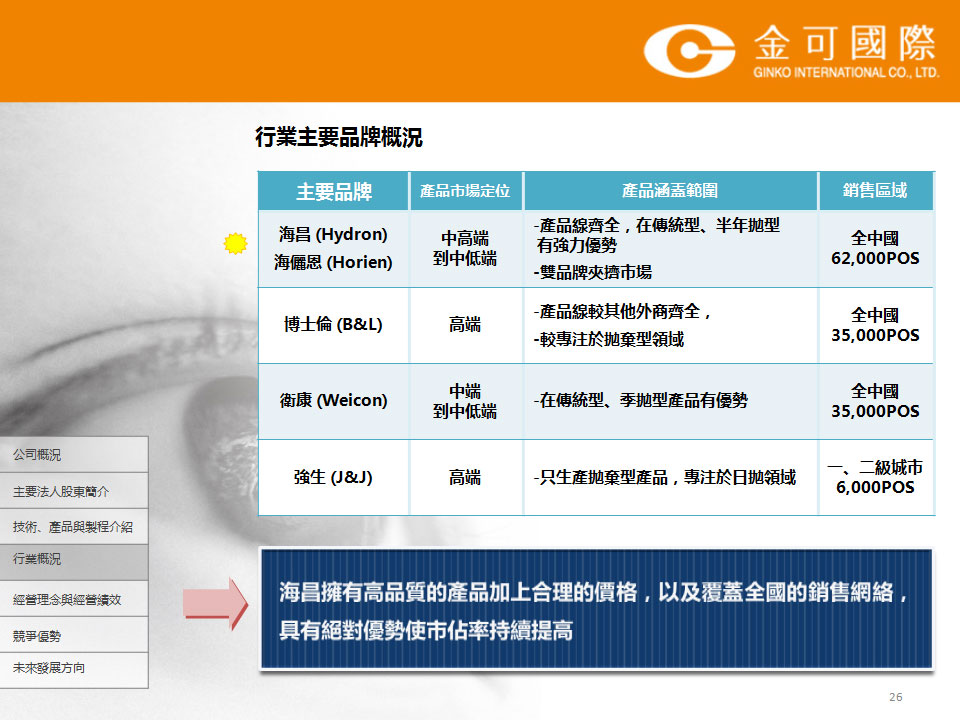
Task: Click 產品線齊全 bullet in Hydron row
Action: (656, 235)
